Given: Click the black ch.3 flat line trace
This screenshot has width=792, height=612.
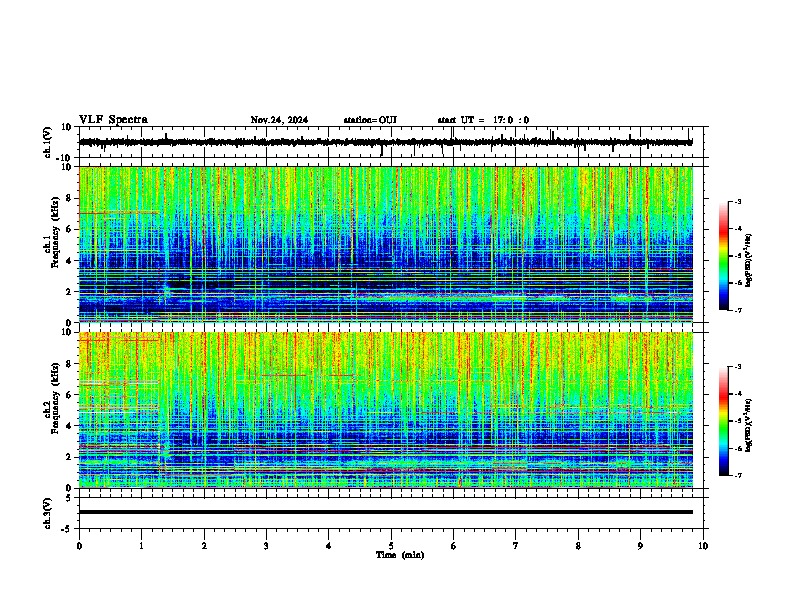Looking at the screenshot, I should point(386,512).
